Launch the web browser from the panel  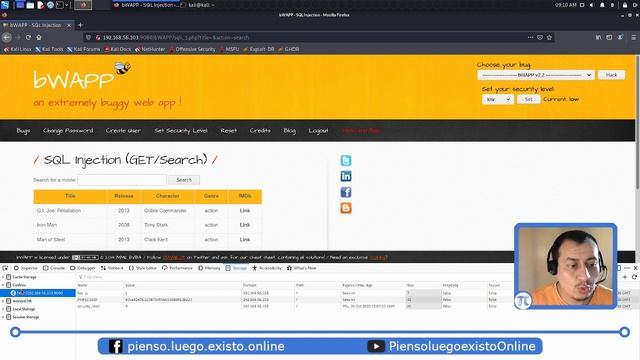(50, 5)
